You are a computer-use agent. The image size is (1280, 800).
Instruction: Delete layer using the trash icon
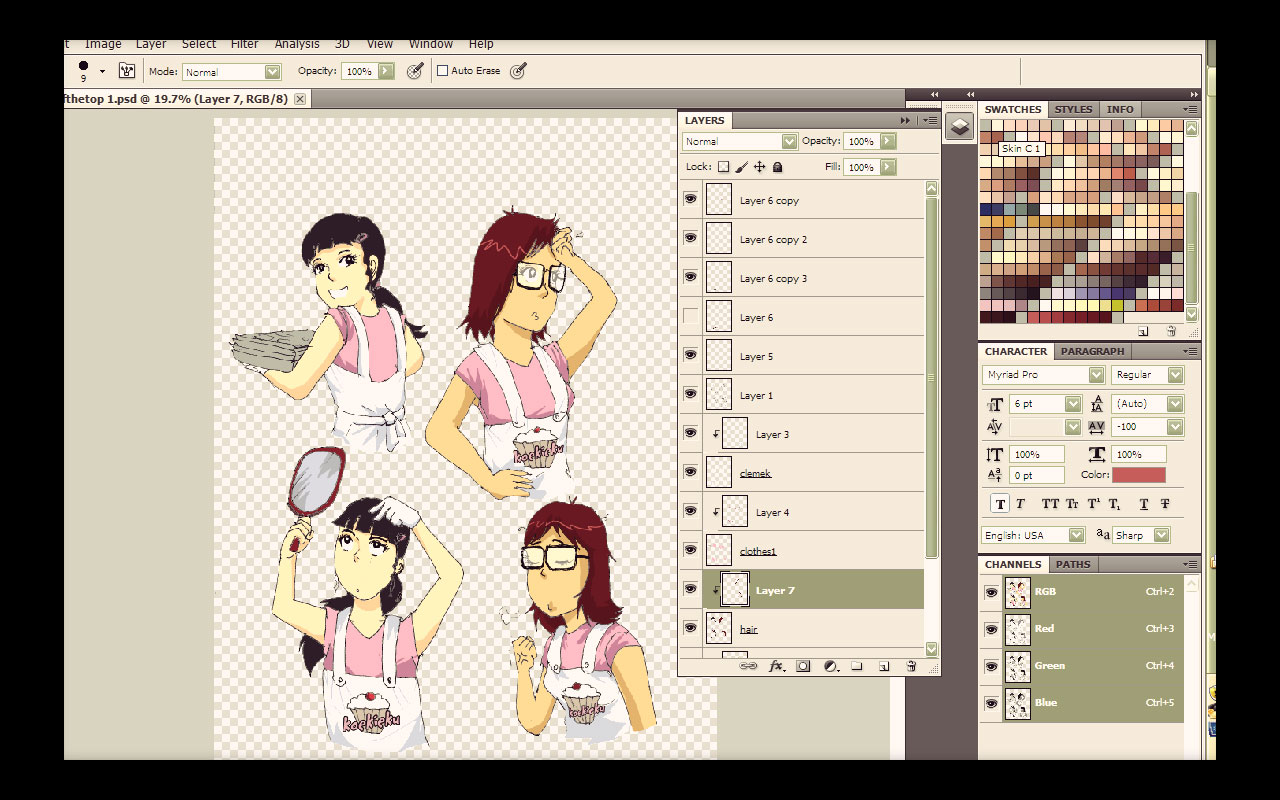tap(911, 666)
